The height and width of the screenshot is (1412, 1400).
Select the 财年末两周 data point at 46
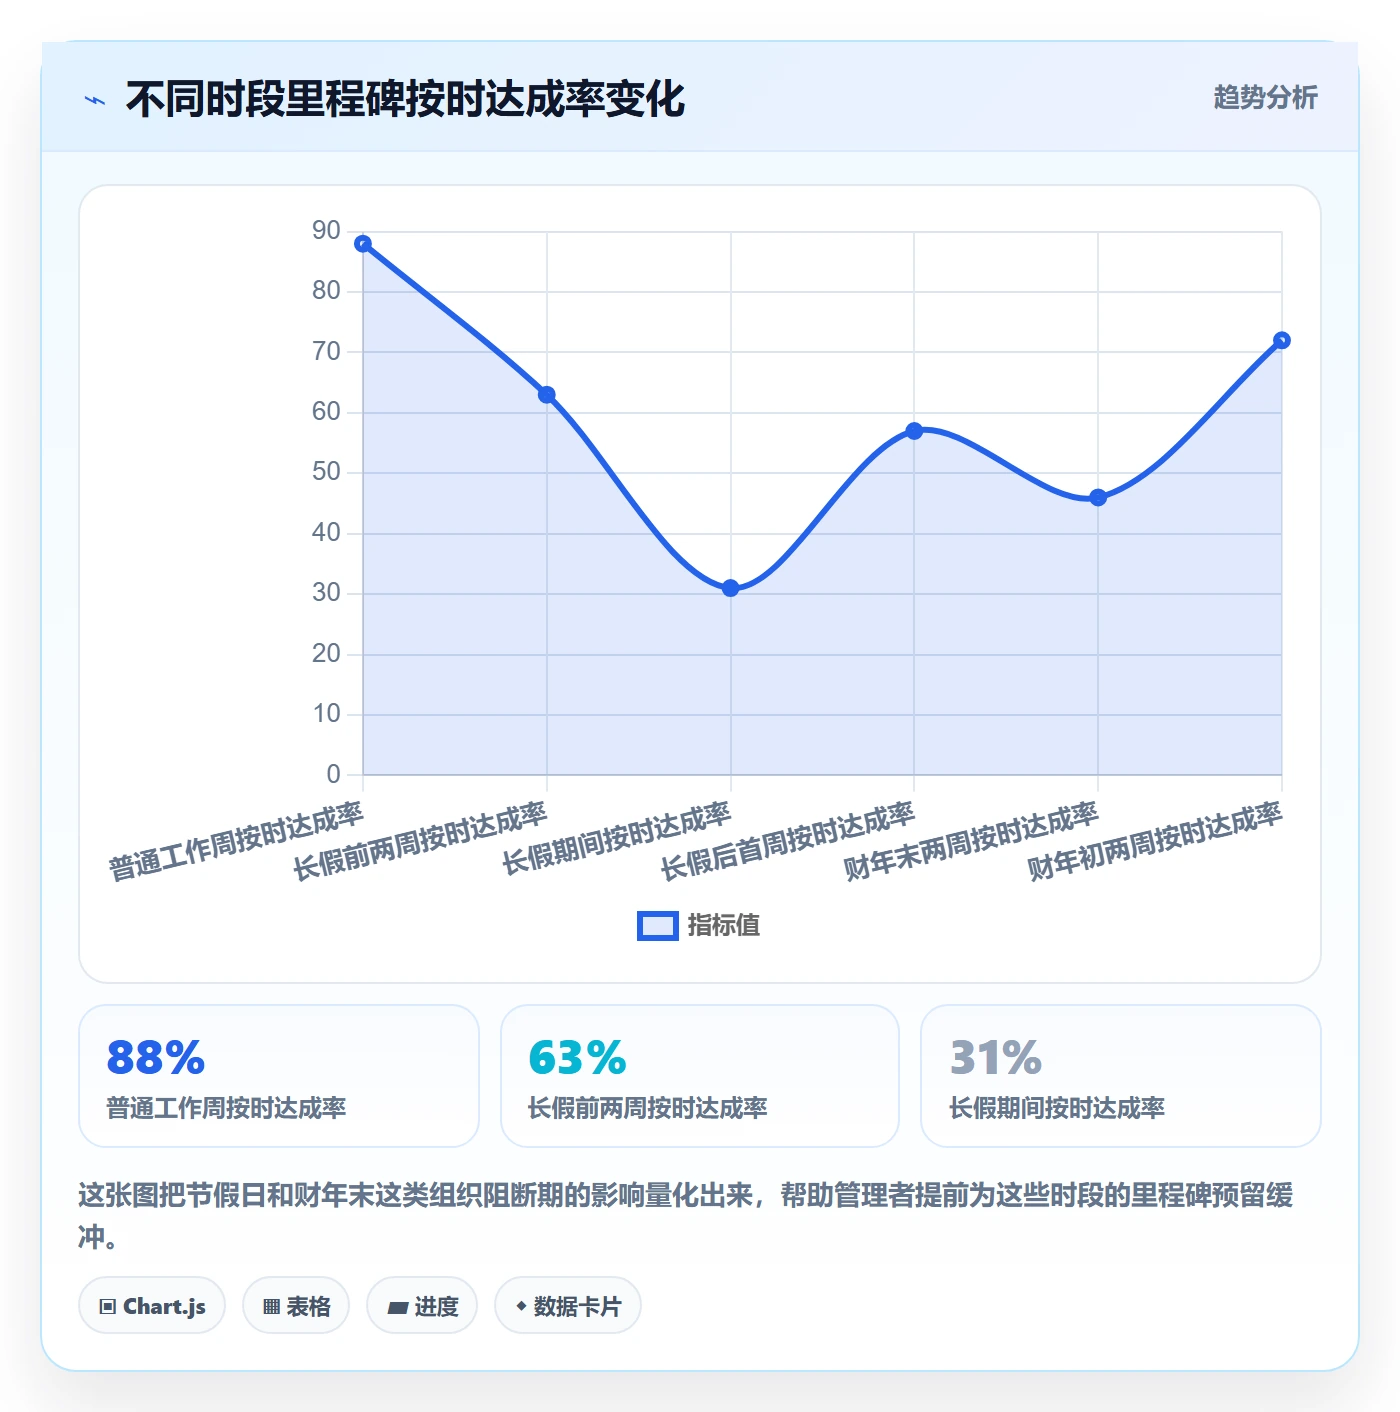1098,497
